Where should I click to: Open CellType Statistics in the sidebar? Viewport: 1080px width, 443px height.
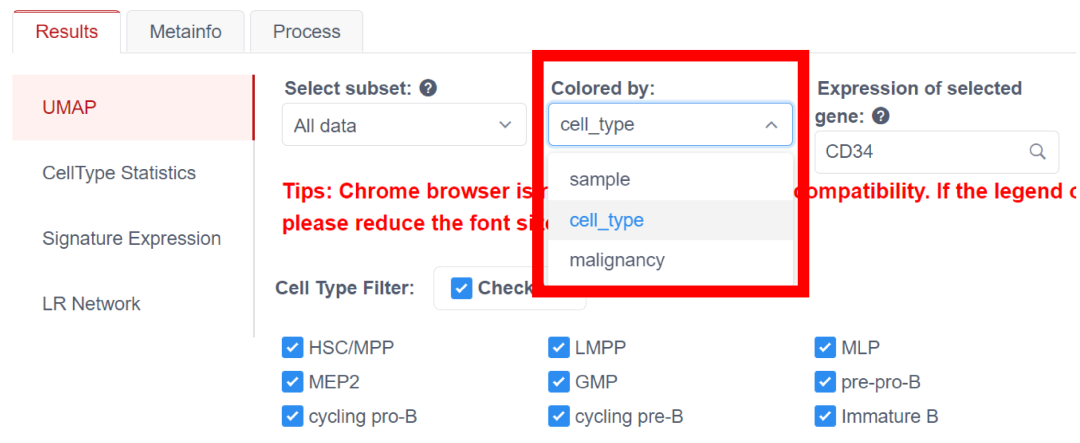pos(119,173)
